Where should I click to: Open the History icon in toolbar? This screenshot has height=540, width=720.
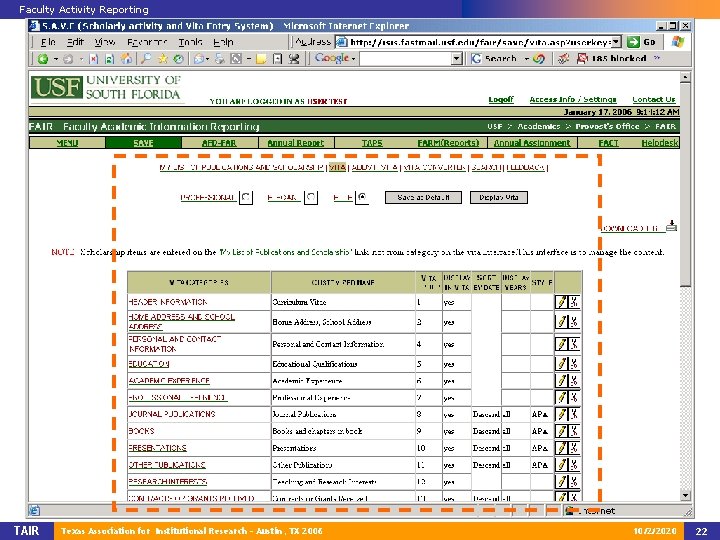point(179,59)
